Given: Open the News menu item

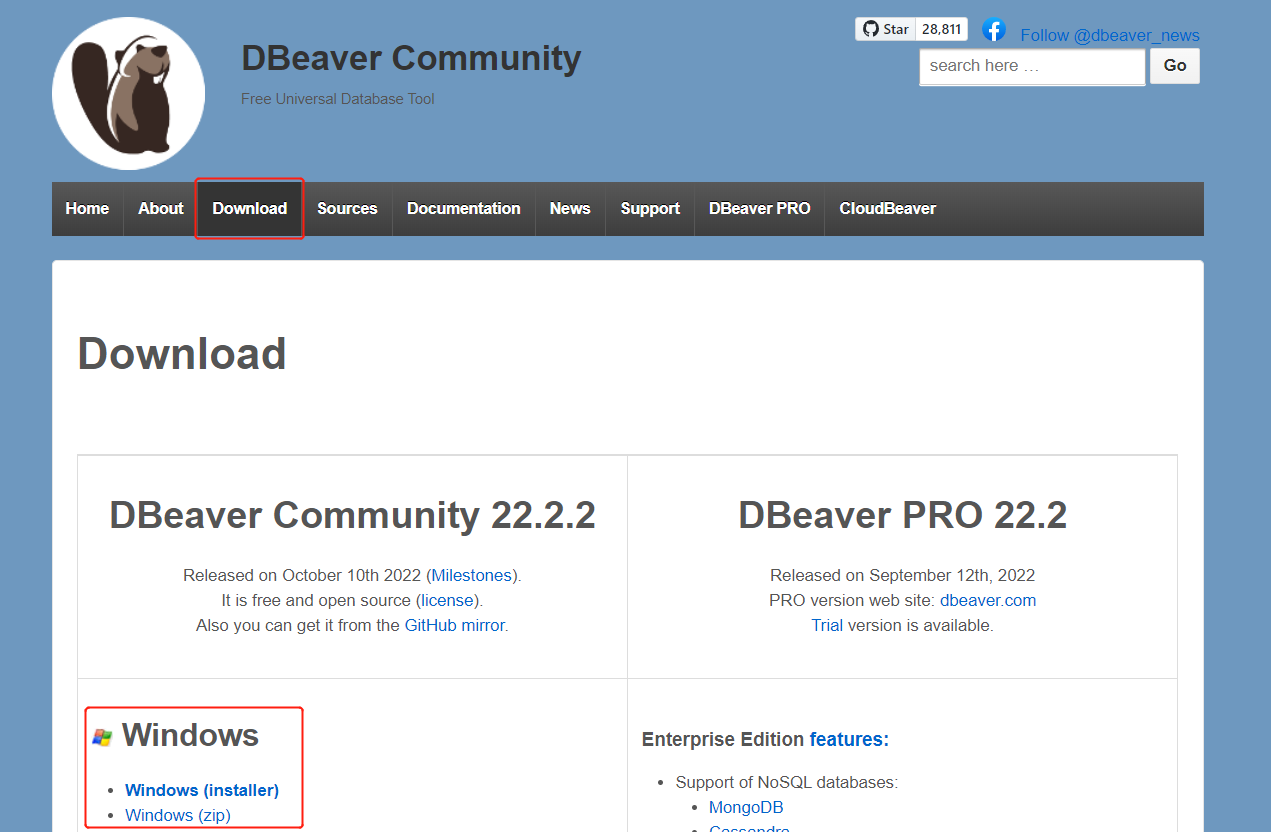Looking at the screenshot, I should [x=570, y=209].
